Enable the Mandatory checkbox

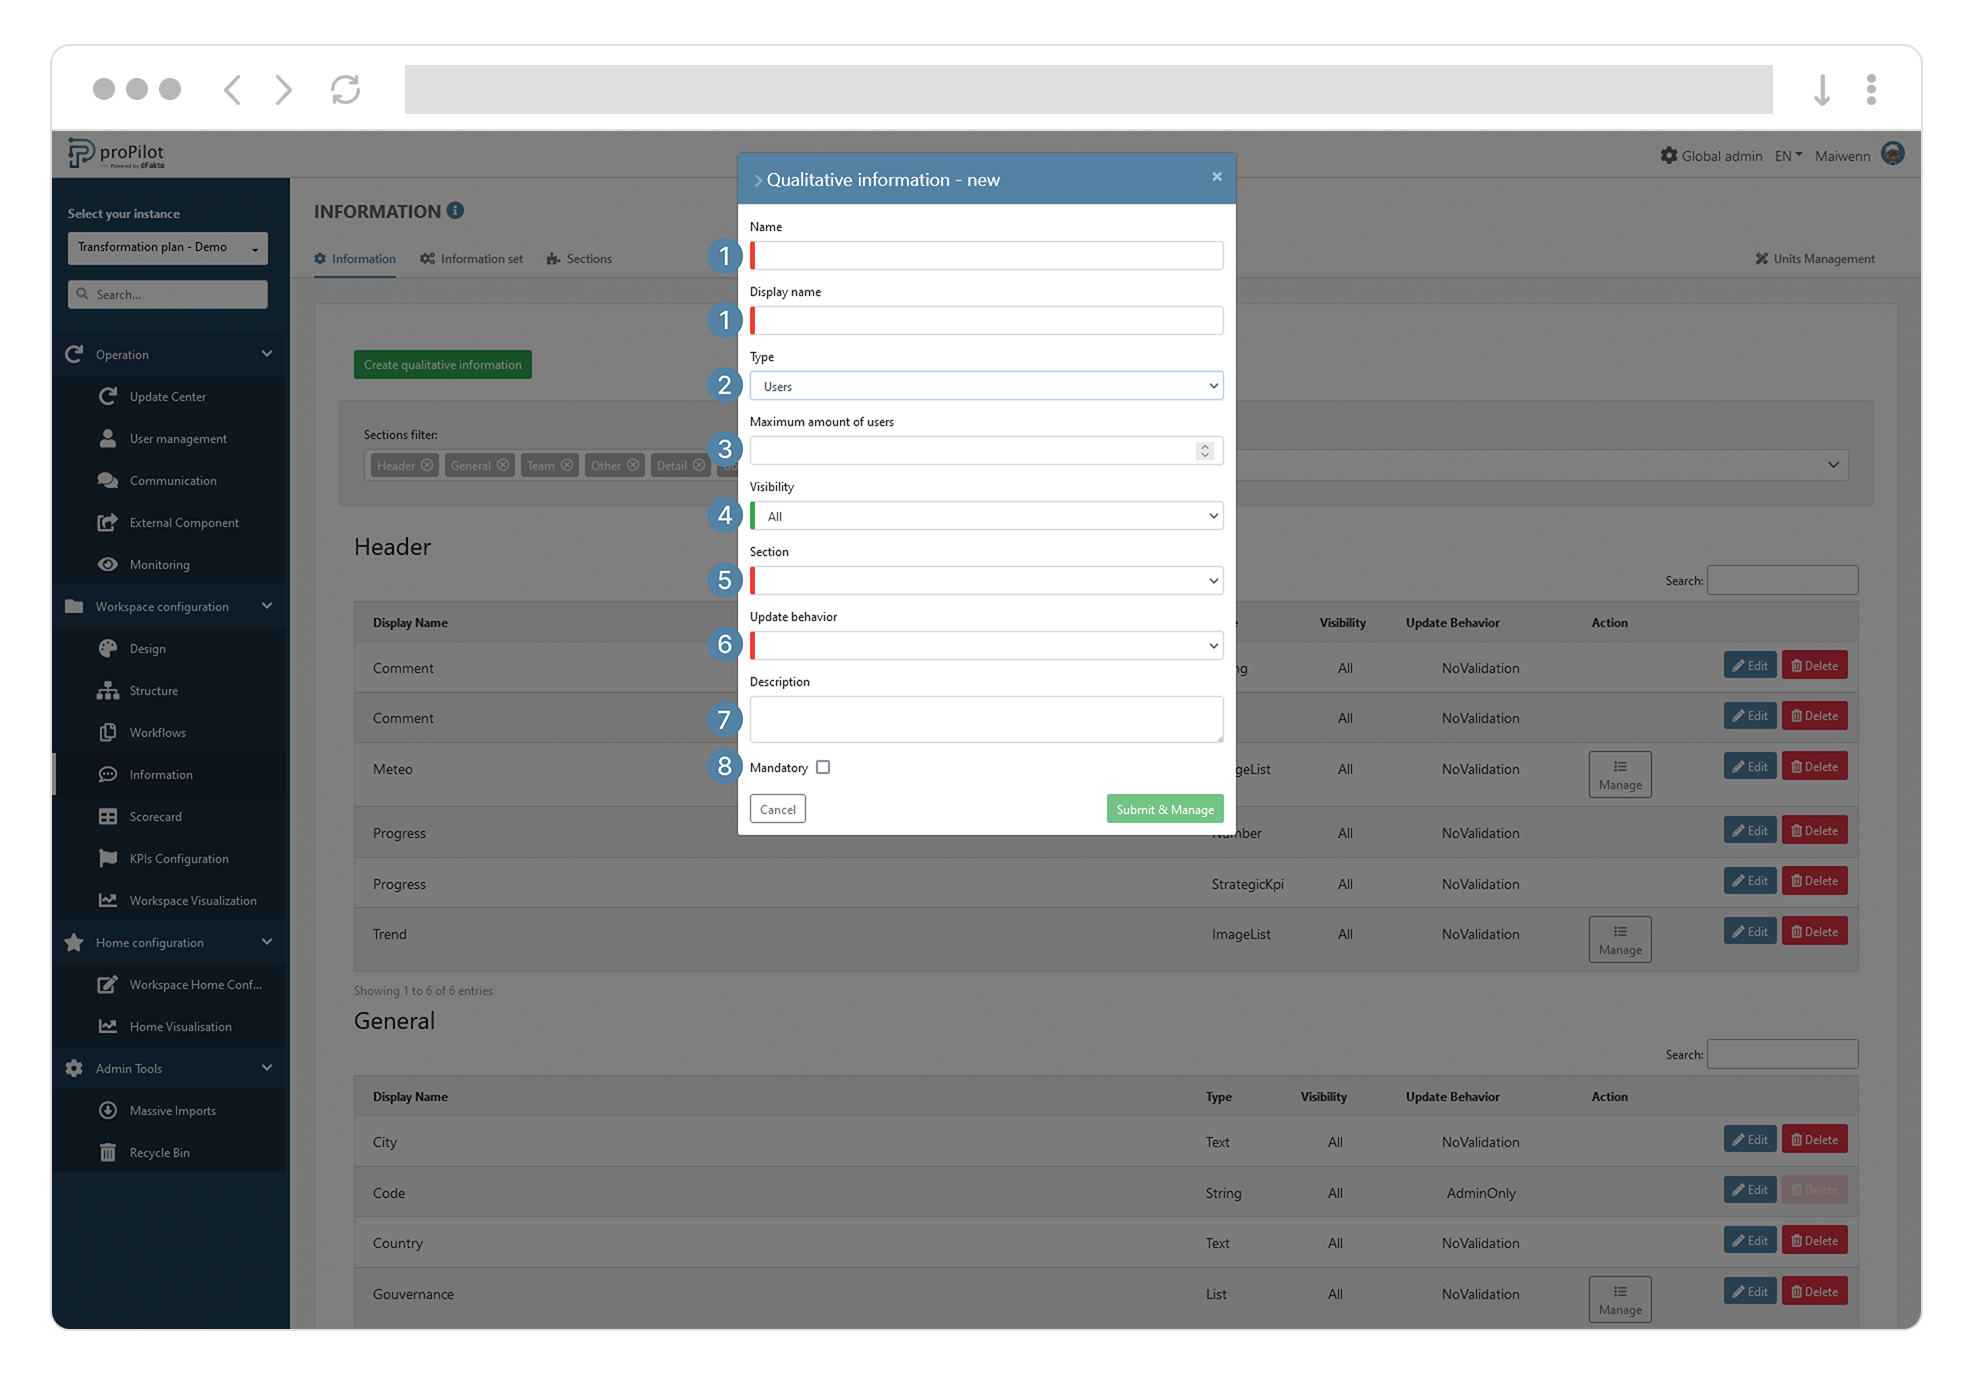[x=823, y=767]
